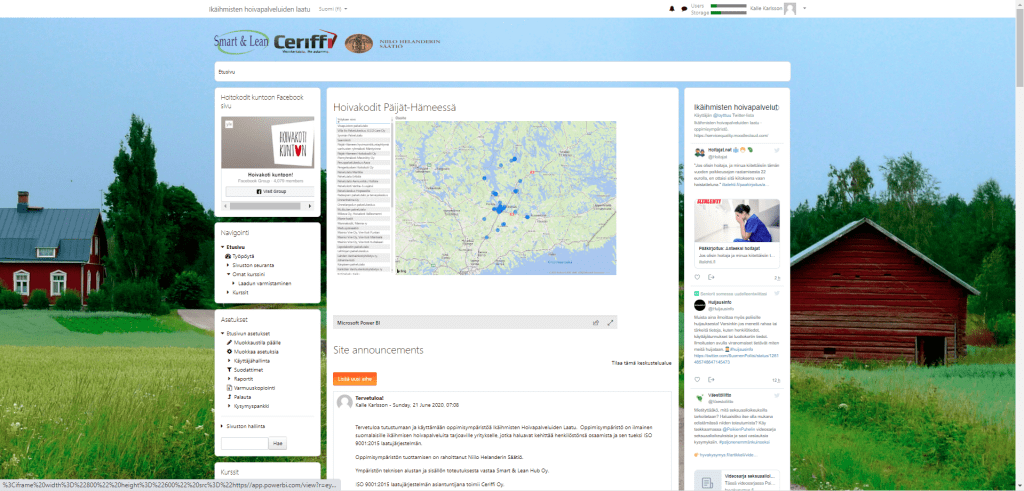Open user menu dropdown arrow

click(x=804, y=8)
